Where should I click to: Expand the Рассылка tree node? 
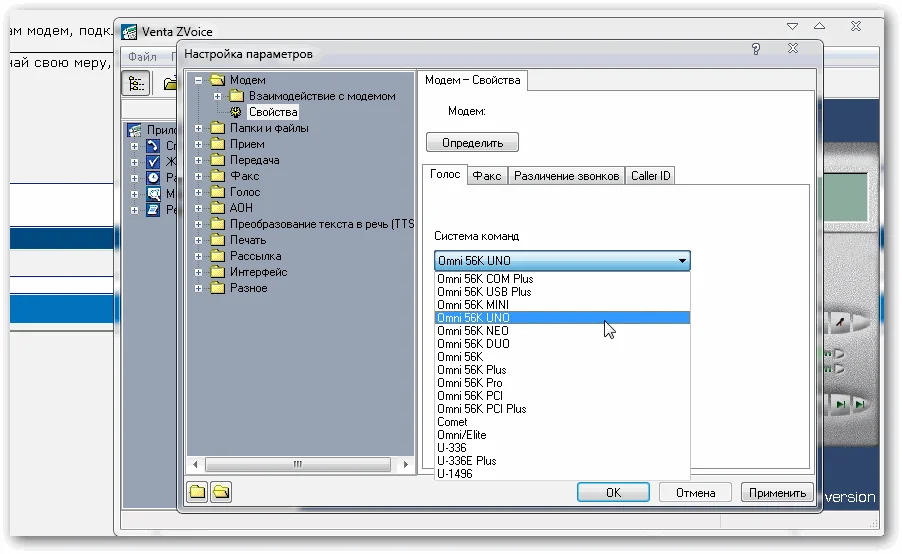coord(198,257)
